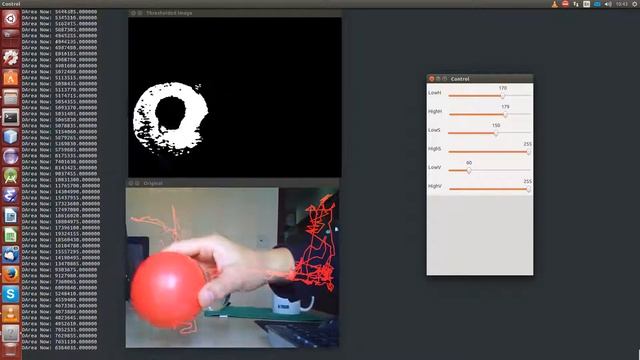Launch Eclipse IDE from the dock

coord(11,156)
